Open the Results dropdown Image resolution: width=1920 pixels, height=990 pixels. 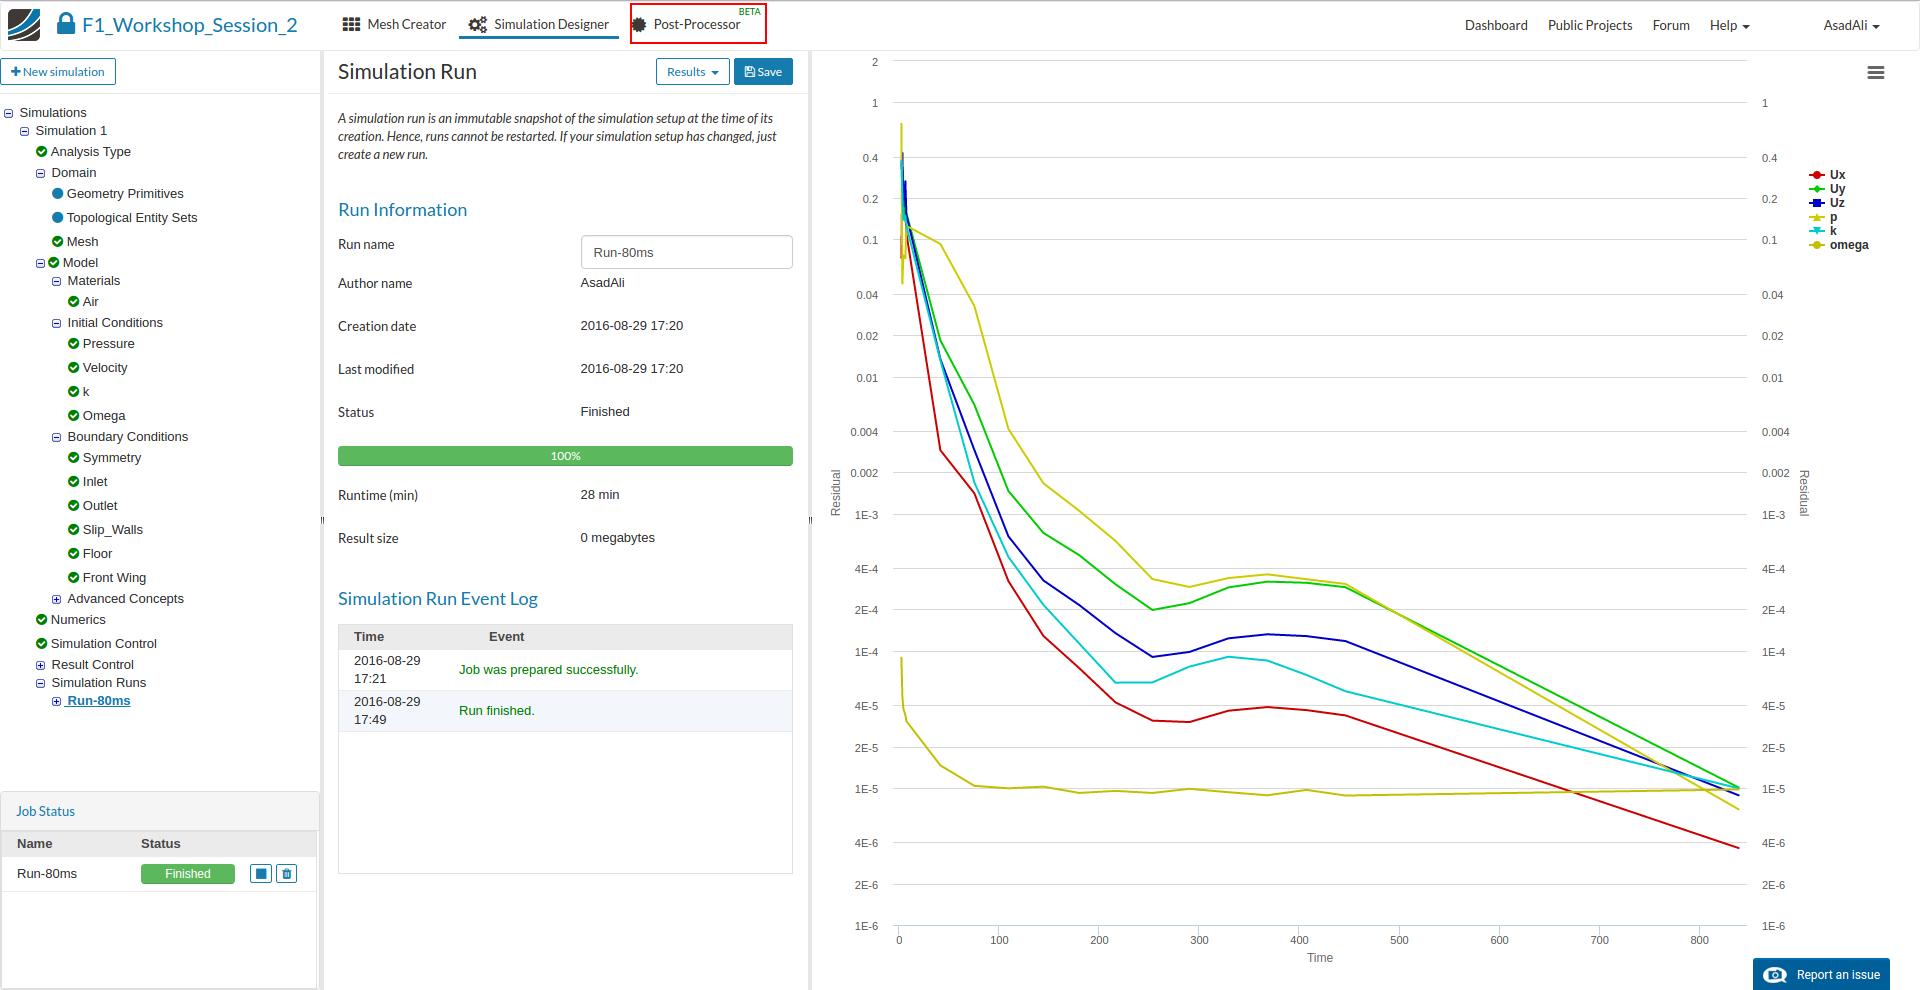(x=692, y=72)
